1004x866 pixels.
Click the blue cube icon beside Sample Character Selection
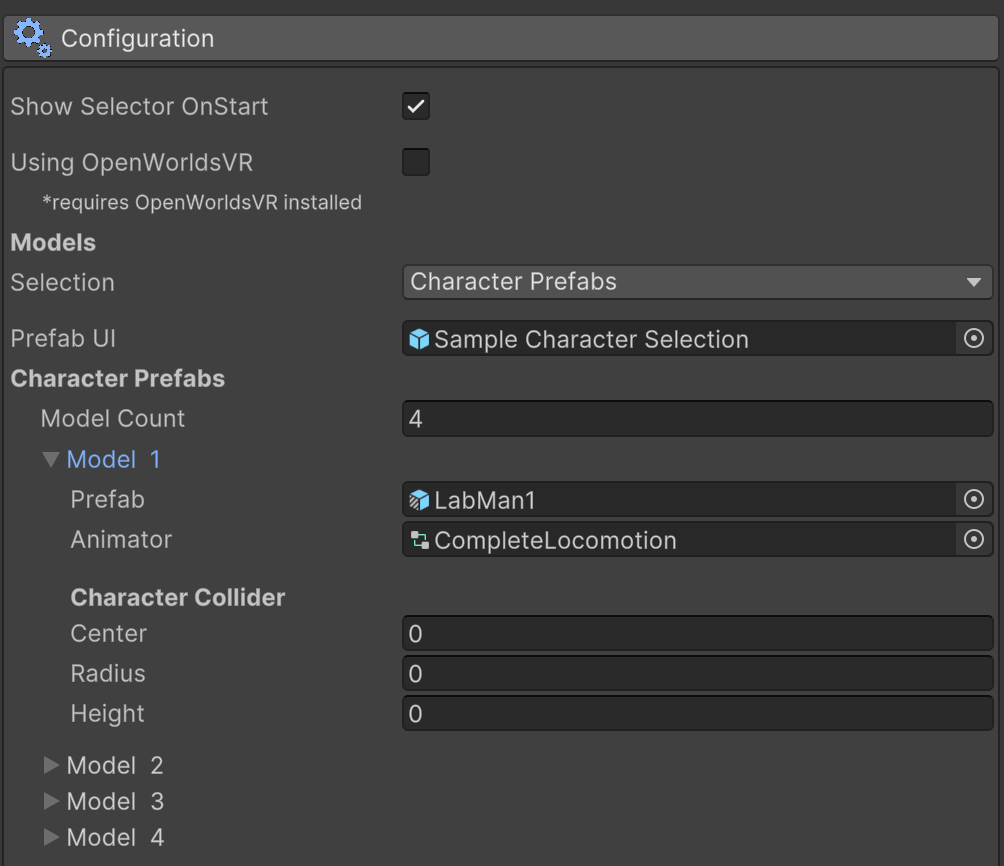pyautogui.click(x=420, y=339)
